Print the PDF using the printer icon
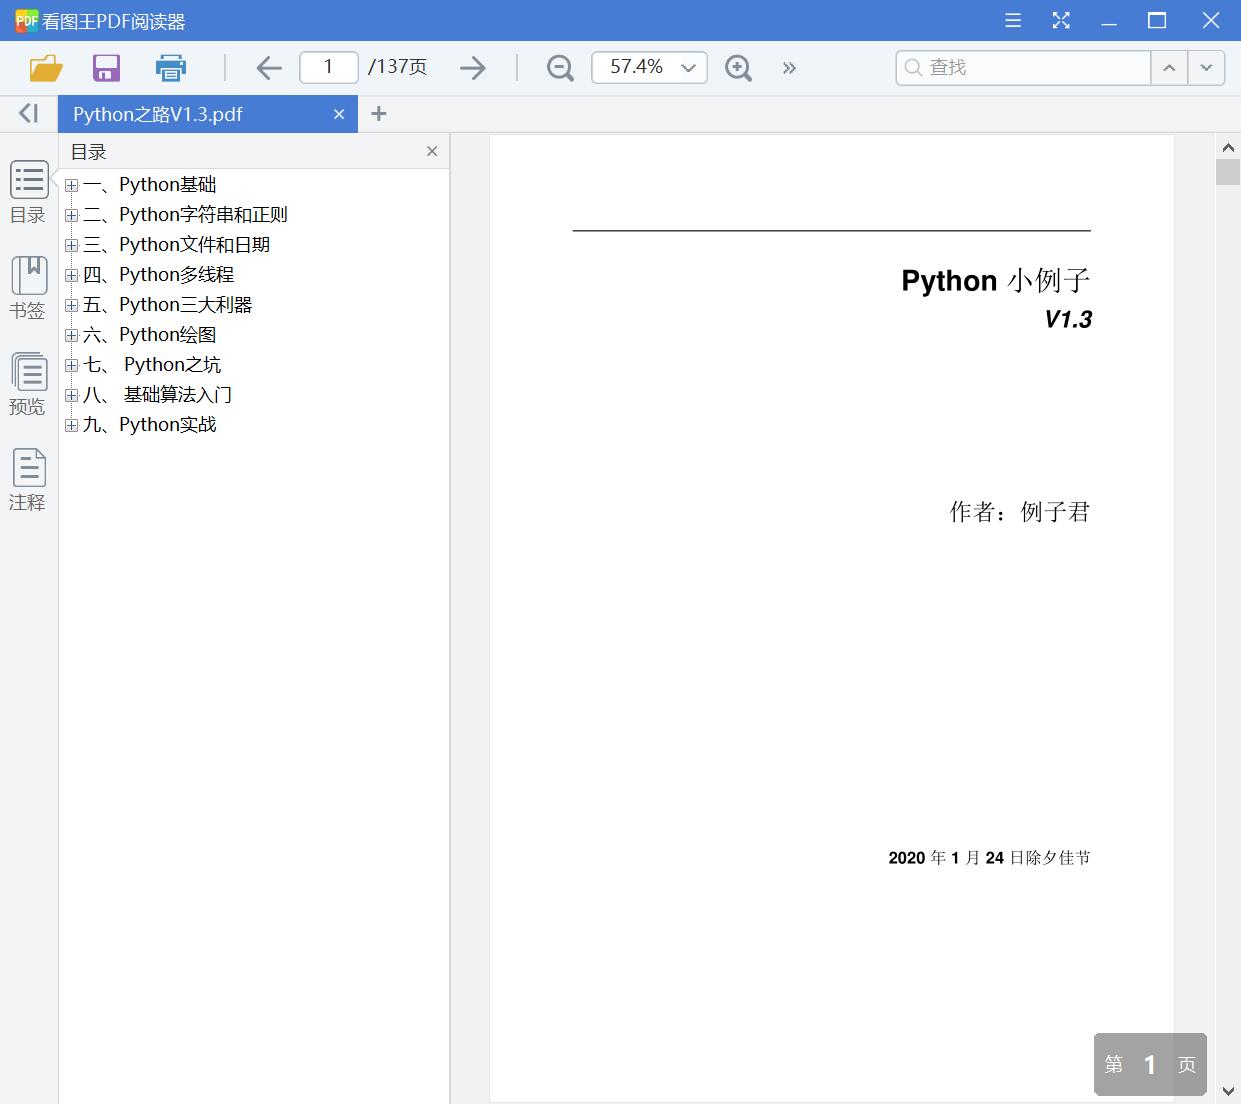This screenshot has width=1241, height=1104. pos(170,67)
